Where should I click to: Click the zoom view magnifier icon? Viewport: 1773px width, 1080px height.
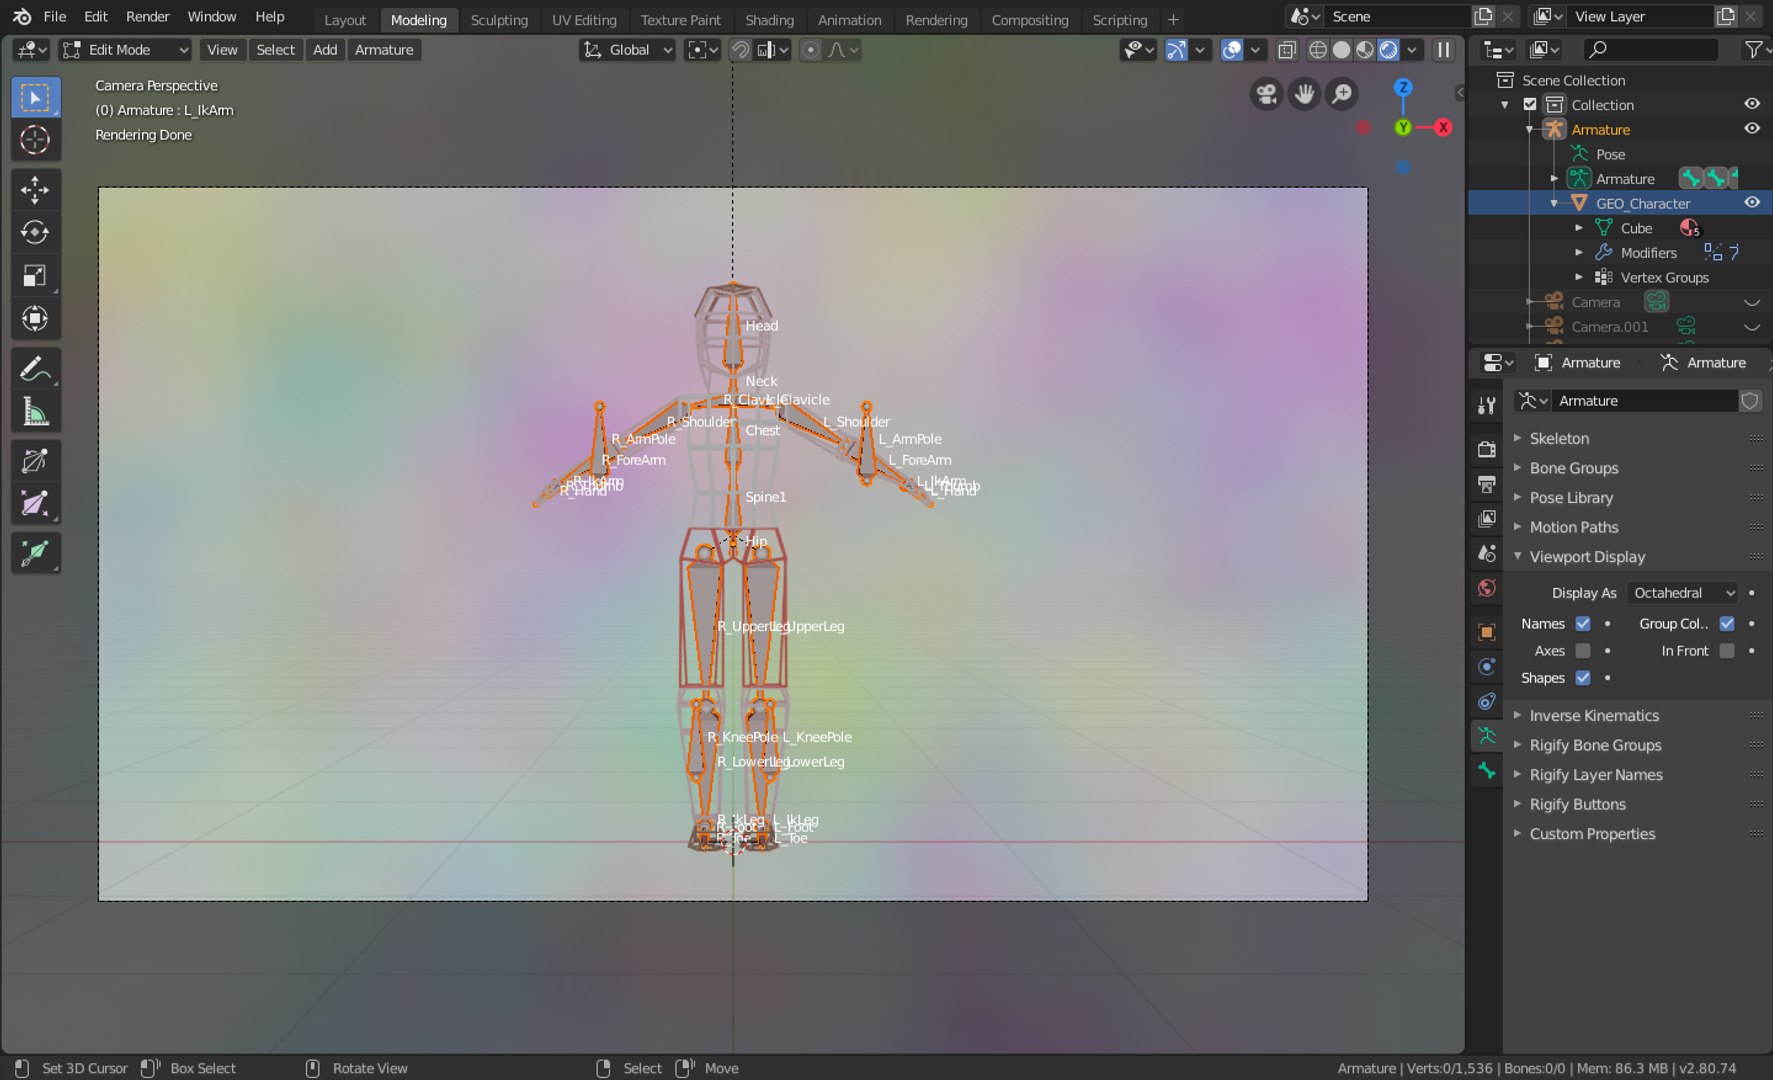pos(1342,94)
